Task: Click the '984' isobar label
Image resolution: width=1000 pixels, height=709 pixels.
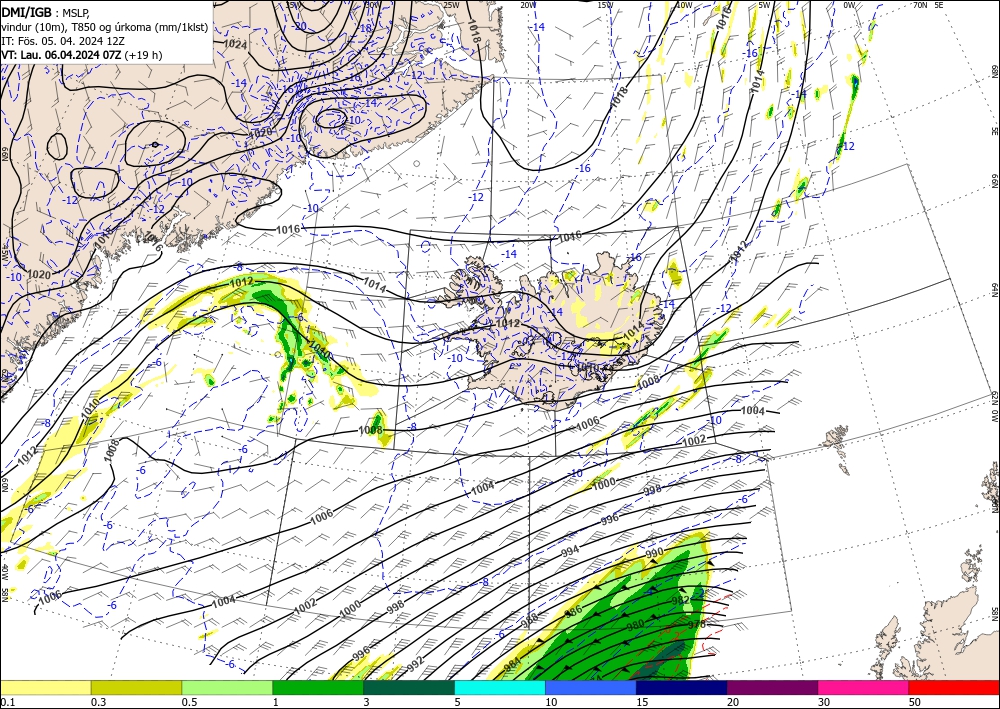Action: click(511, 666)
